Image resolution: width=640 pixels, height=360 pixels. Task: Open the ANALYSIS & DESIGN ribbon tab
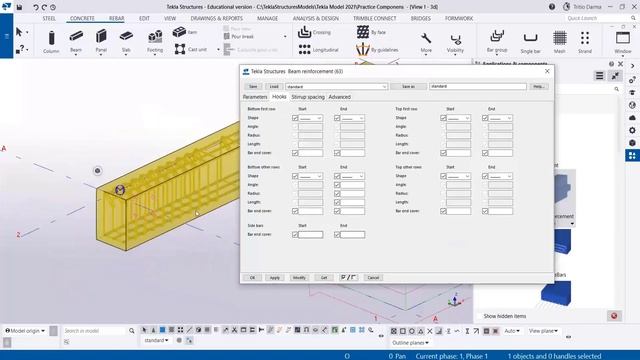[316, 18]
